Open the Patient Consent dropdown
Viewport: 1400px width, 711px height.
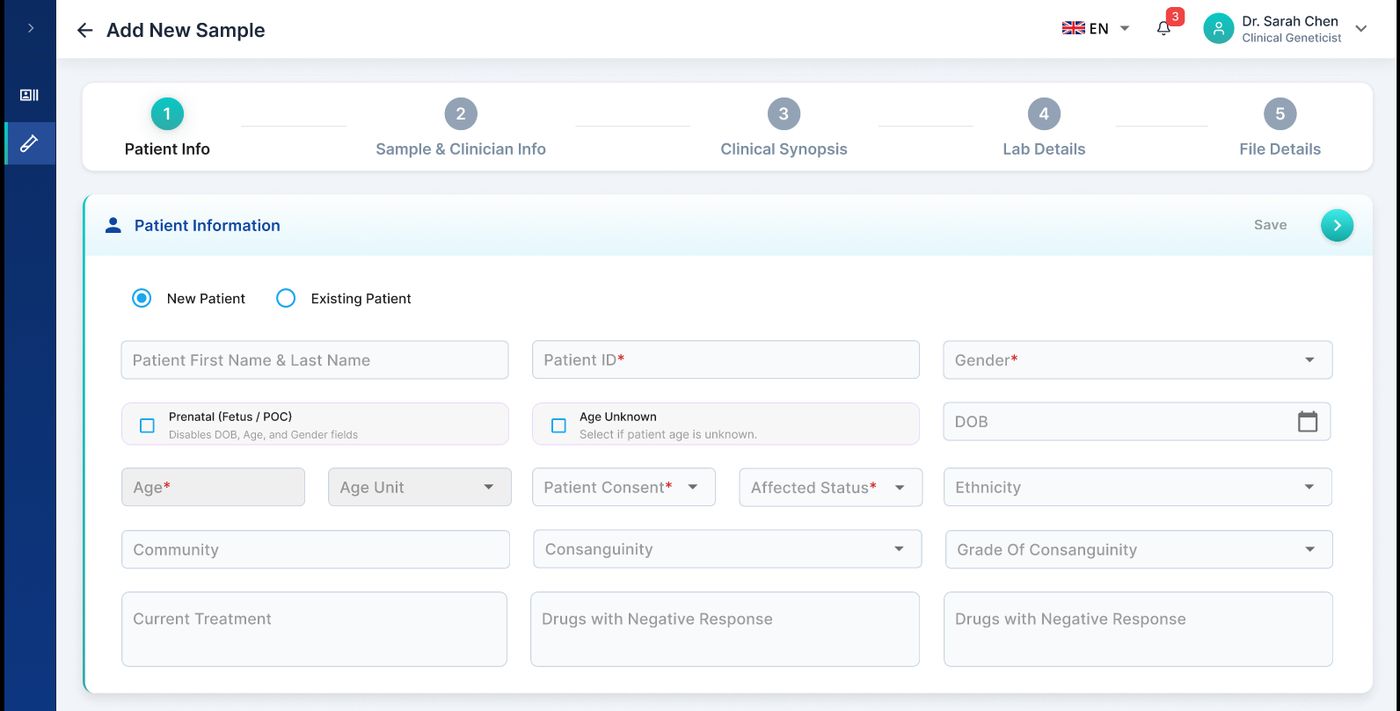(623, 487)
